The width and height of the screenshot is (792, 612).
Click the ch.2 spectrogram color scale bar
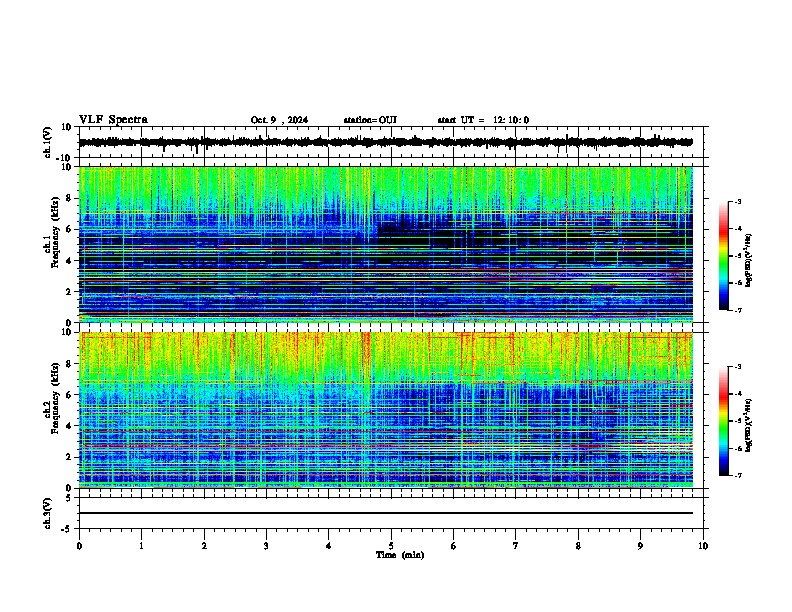[724, 421]
